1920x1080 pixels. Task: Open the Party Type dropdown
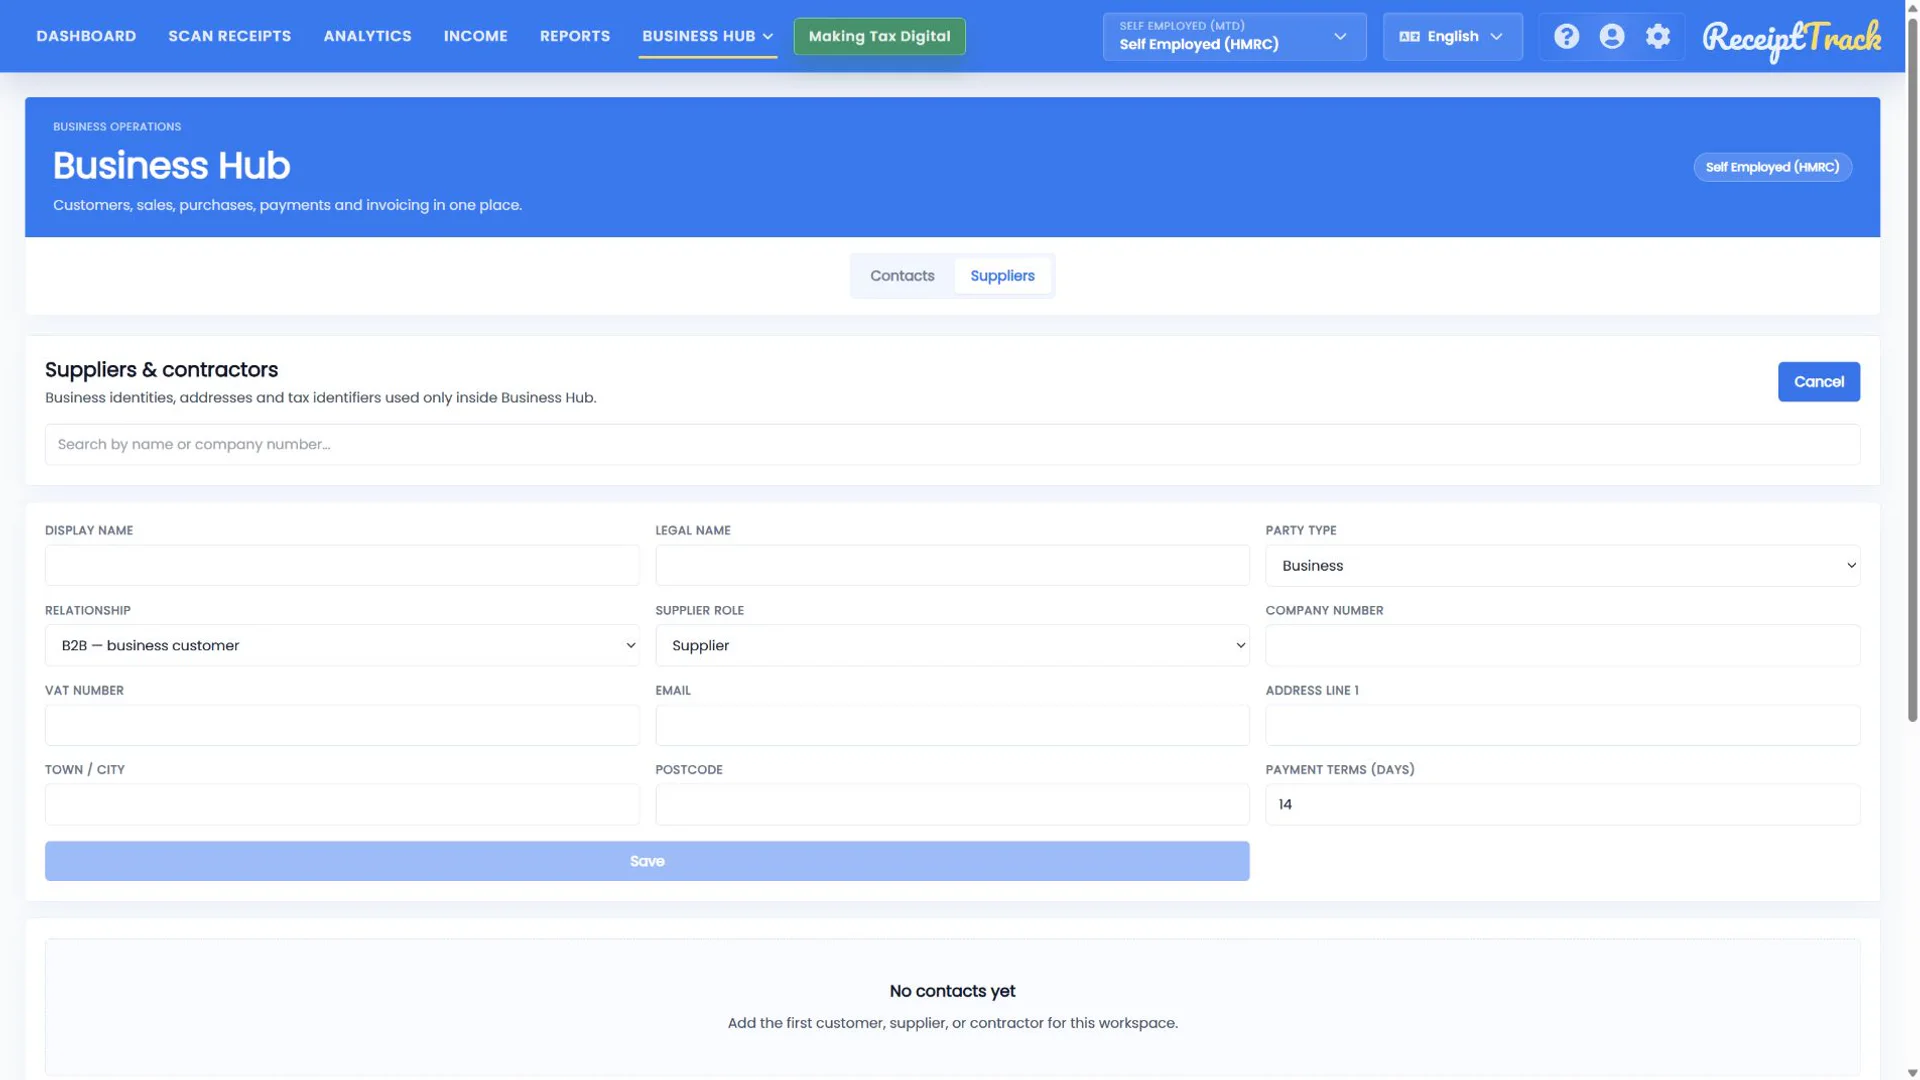point(1562,566)
